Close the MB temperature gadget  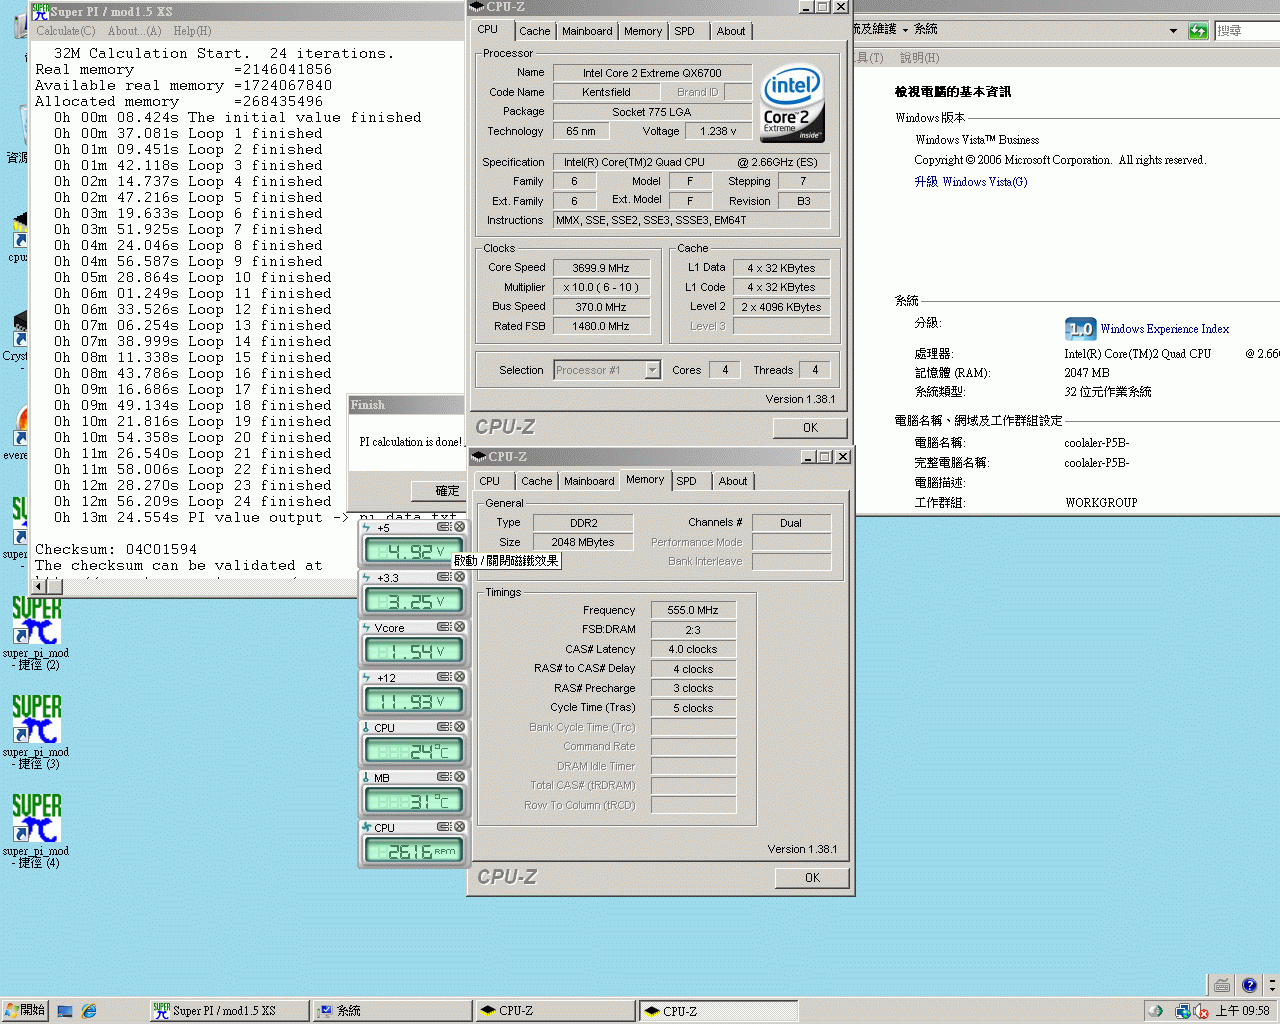(x=459, y=777)
